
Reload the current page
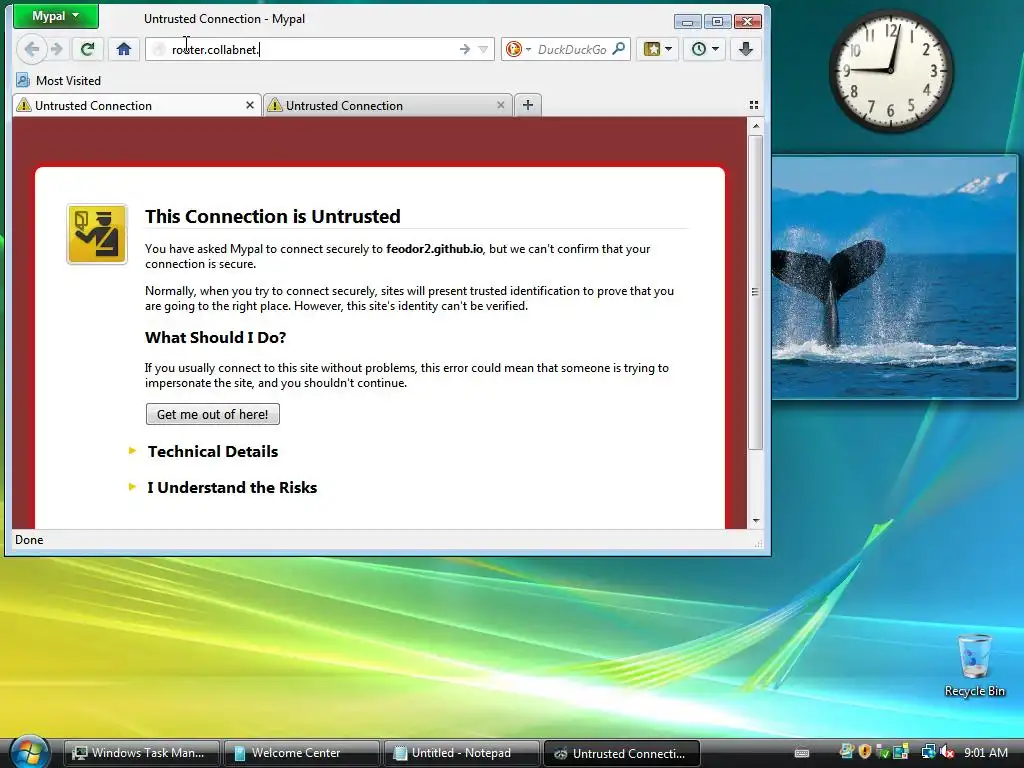click(88, 49)
